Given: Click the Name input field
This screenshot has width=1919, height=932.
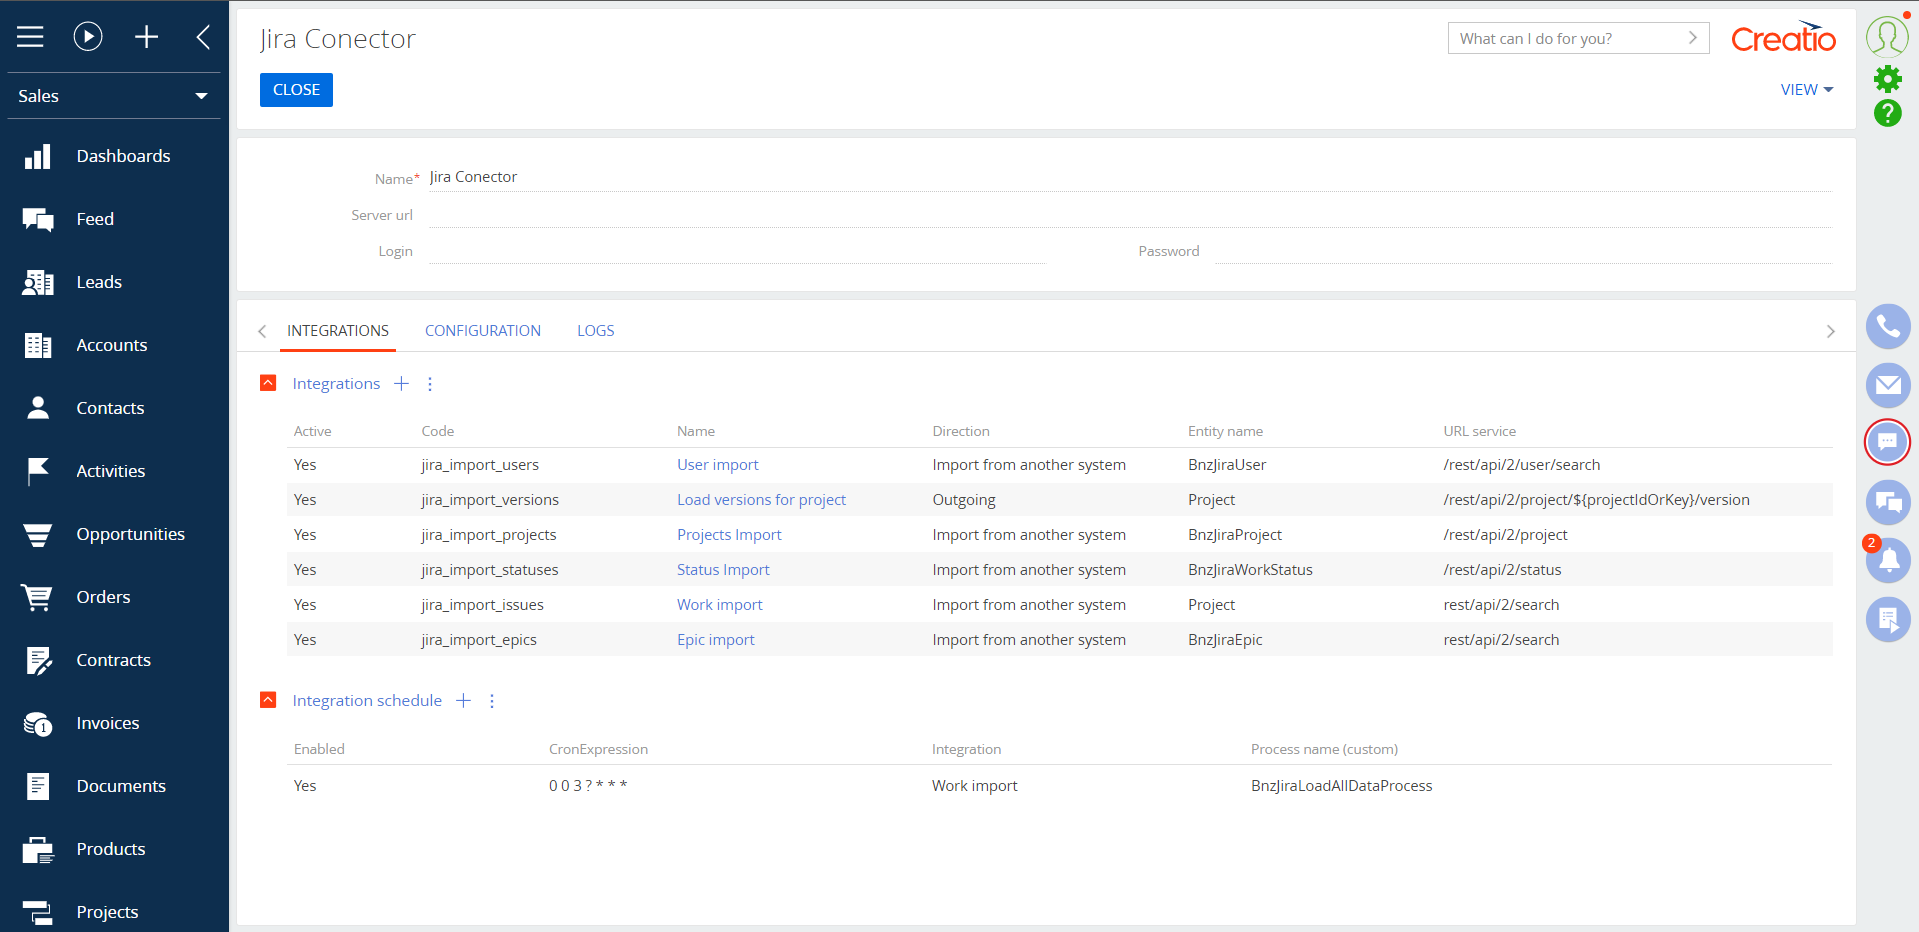Looking at the screenshot, I should coord(1130,177).
